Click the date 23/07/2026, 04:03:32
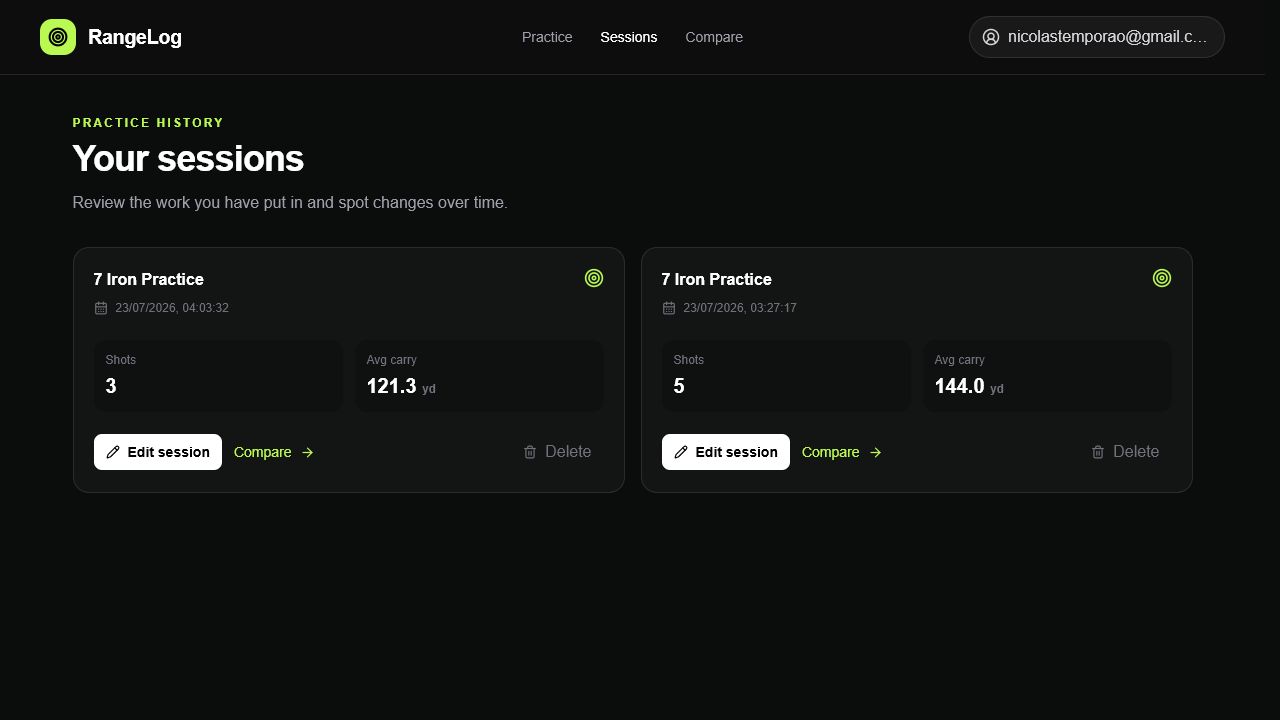The width and height of the screenshot is (1280, 720). [x=172, y=308]
